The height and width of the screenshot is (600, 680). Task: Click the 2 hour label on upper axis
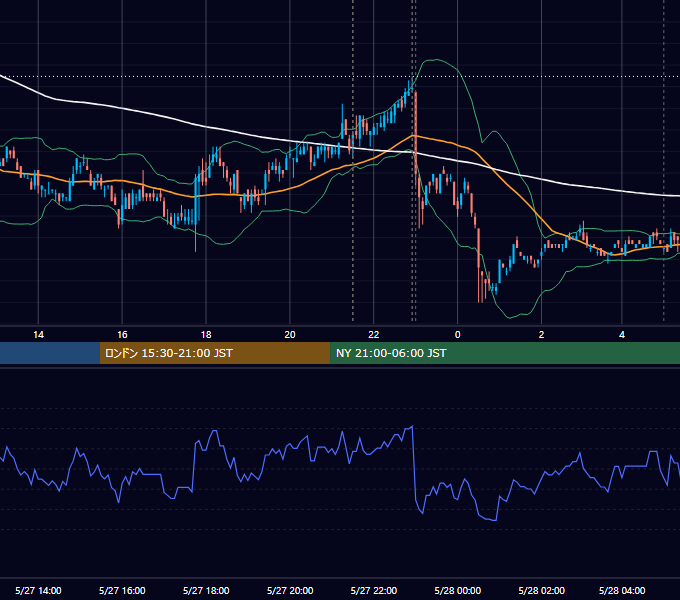(x=541, y=335)
